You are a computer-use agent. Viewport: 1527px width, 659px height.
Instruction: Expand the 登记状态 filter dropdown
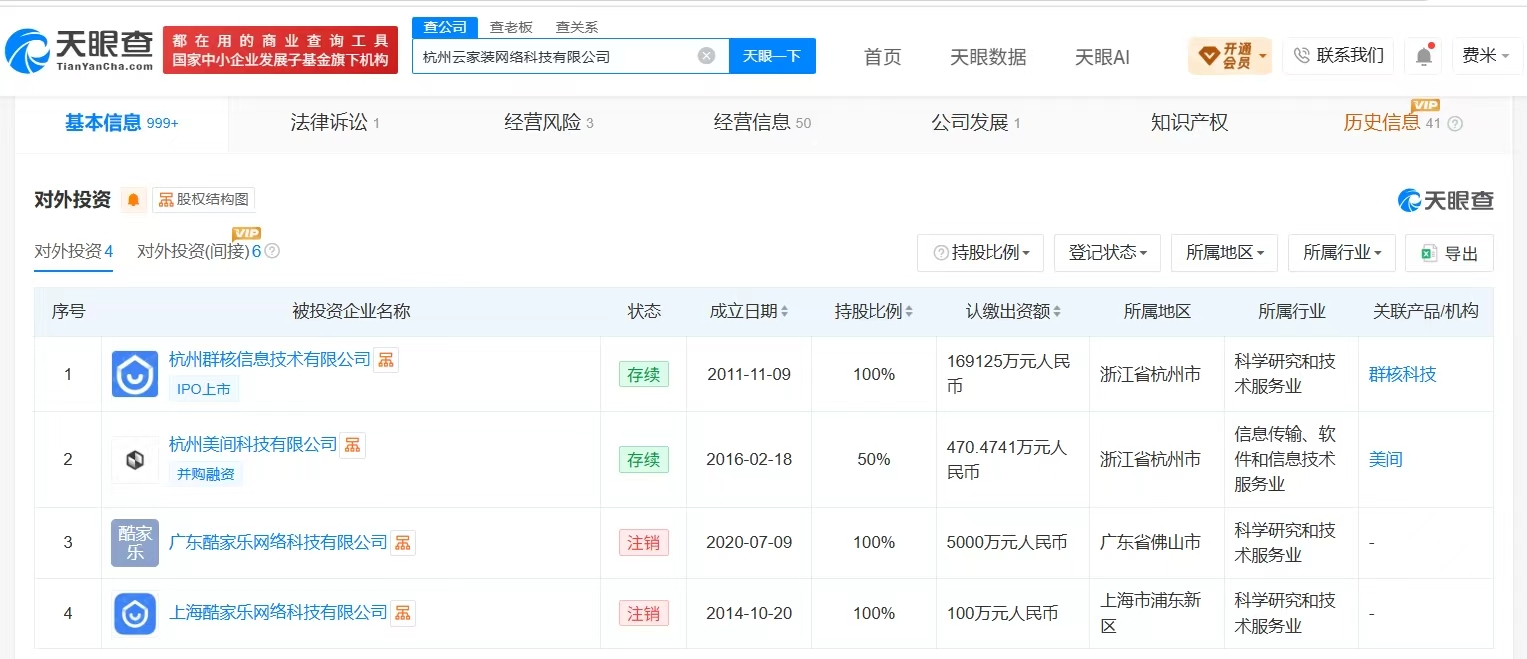point(1107,253)
